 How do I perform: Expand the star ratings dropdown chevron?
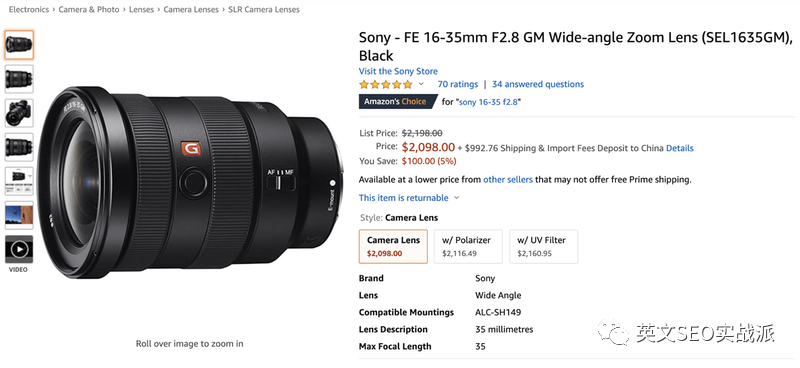point(421,84)
